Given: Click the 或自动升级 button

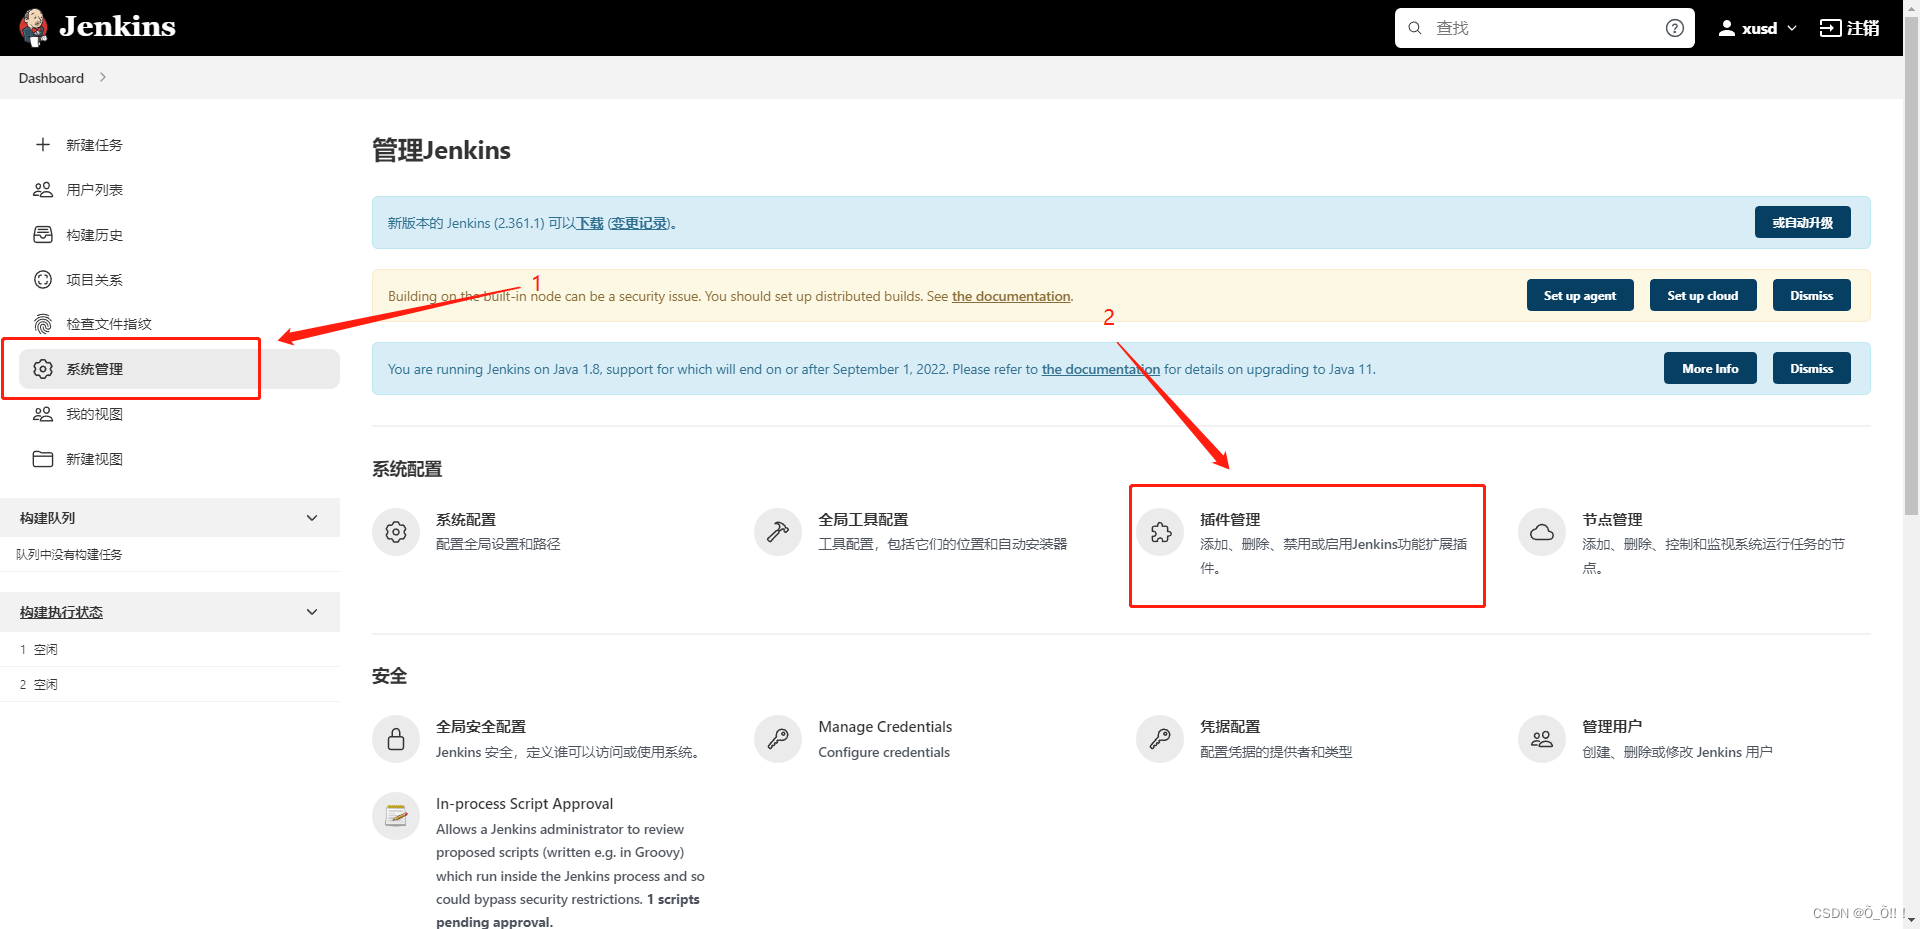Looking at the screenshot, I should [1802, 222].
